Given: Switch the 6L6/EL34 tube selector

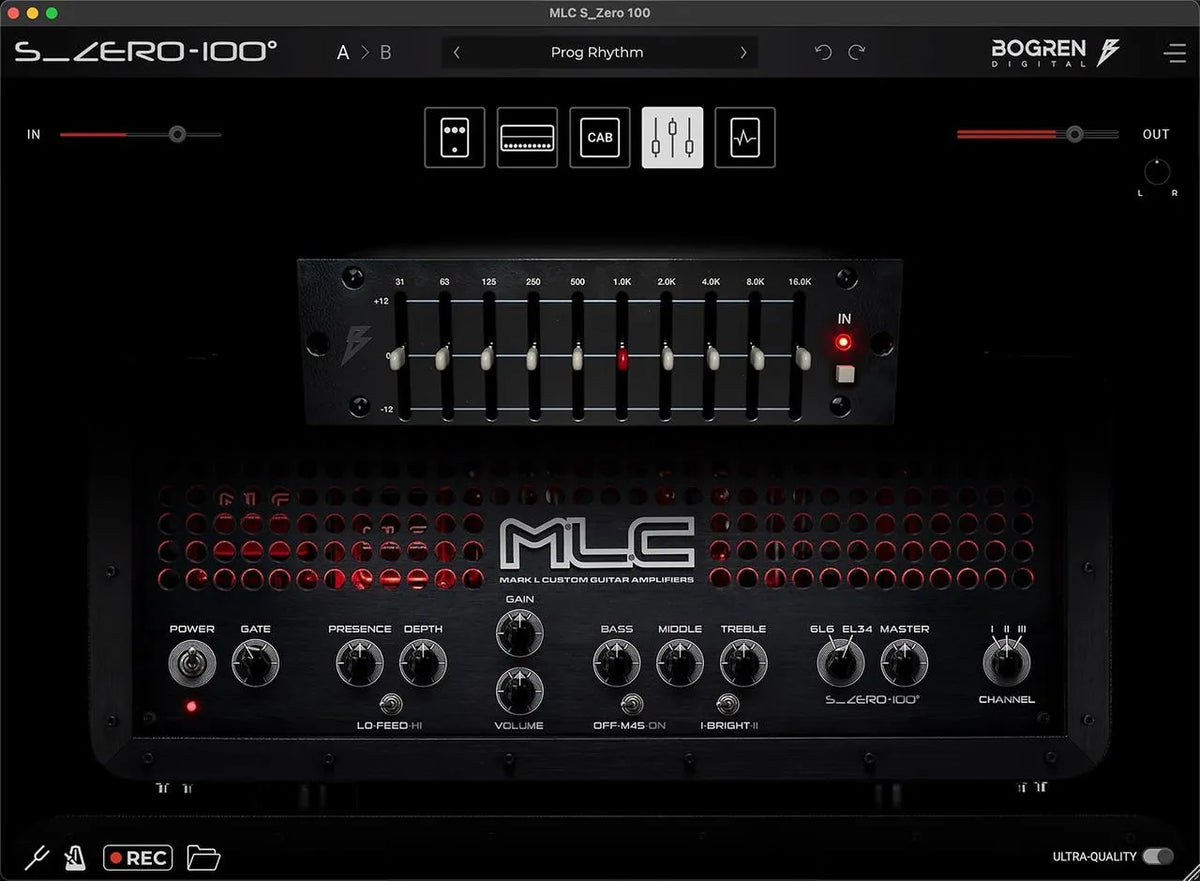Looking at the screenshot, I should [x=839, y=662].
